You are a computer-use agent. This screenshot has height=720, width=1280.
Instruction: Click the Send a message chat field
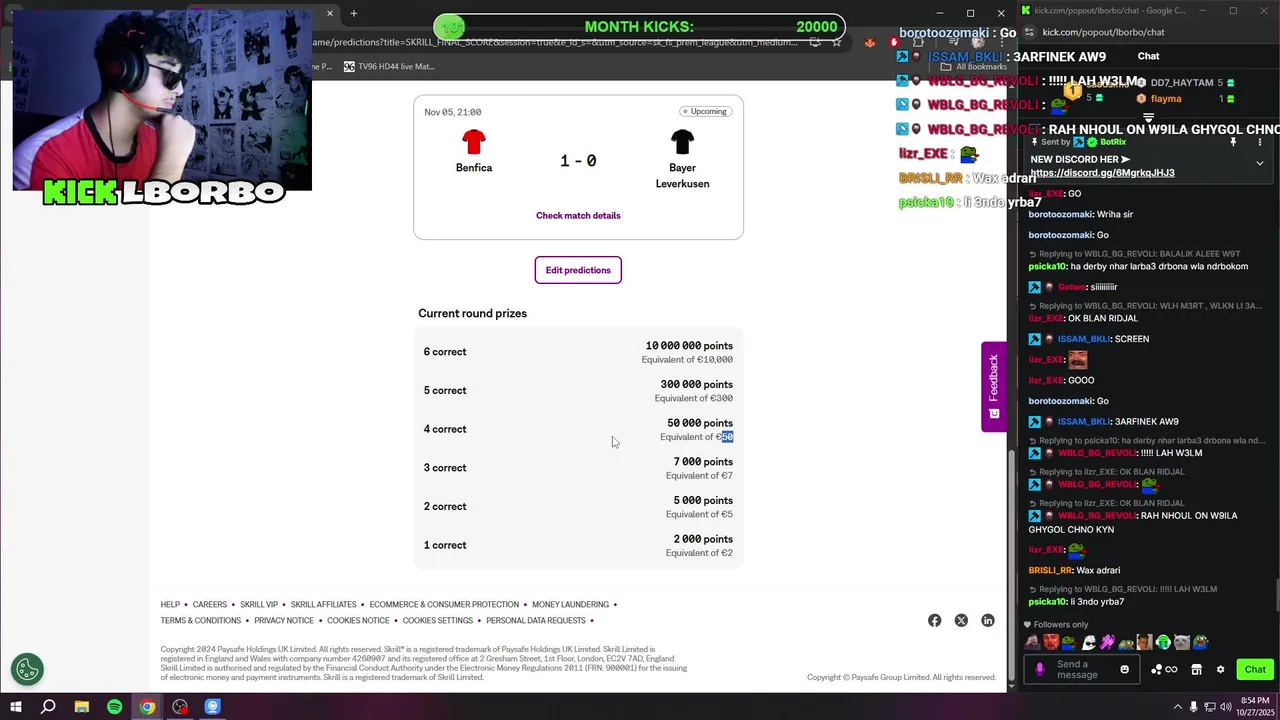point(1083,670)
